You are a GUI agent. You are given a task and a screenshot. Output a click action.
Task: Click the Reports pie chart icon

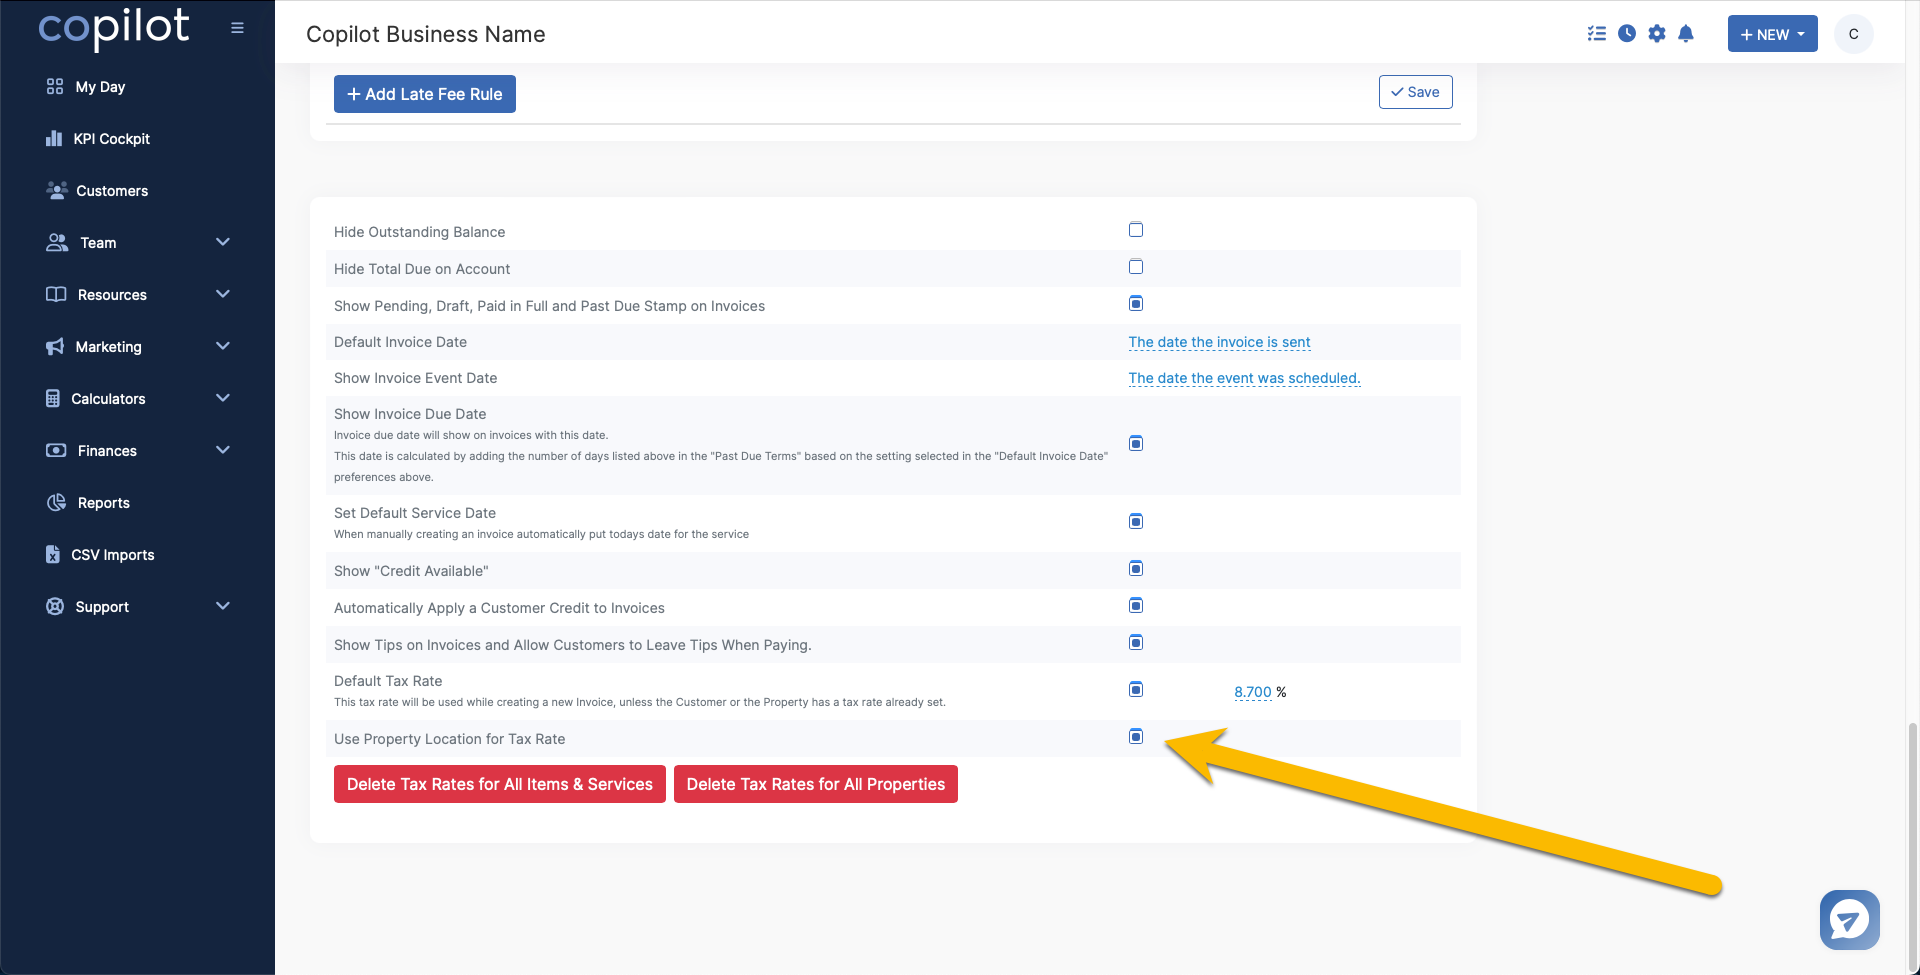56,503
